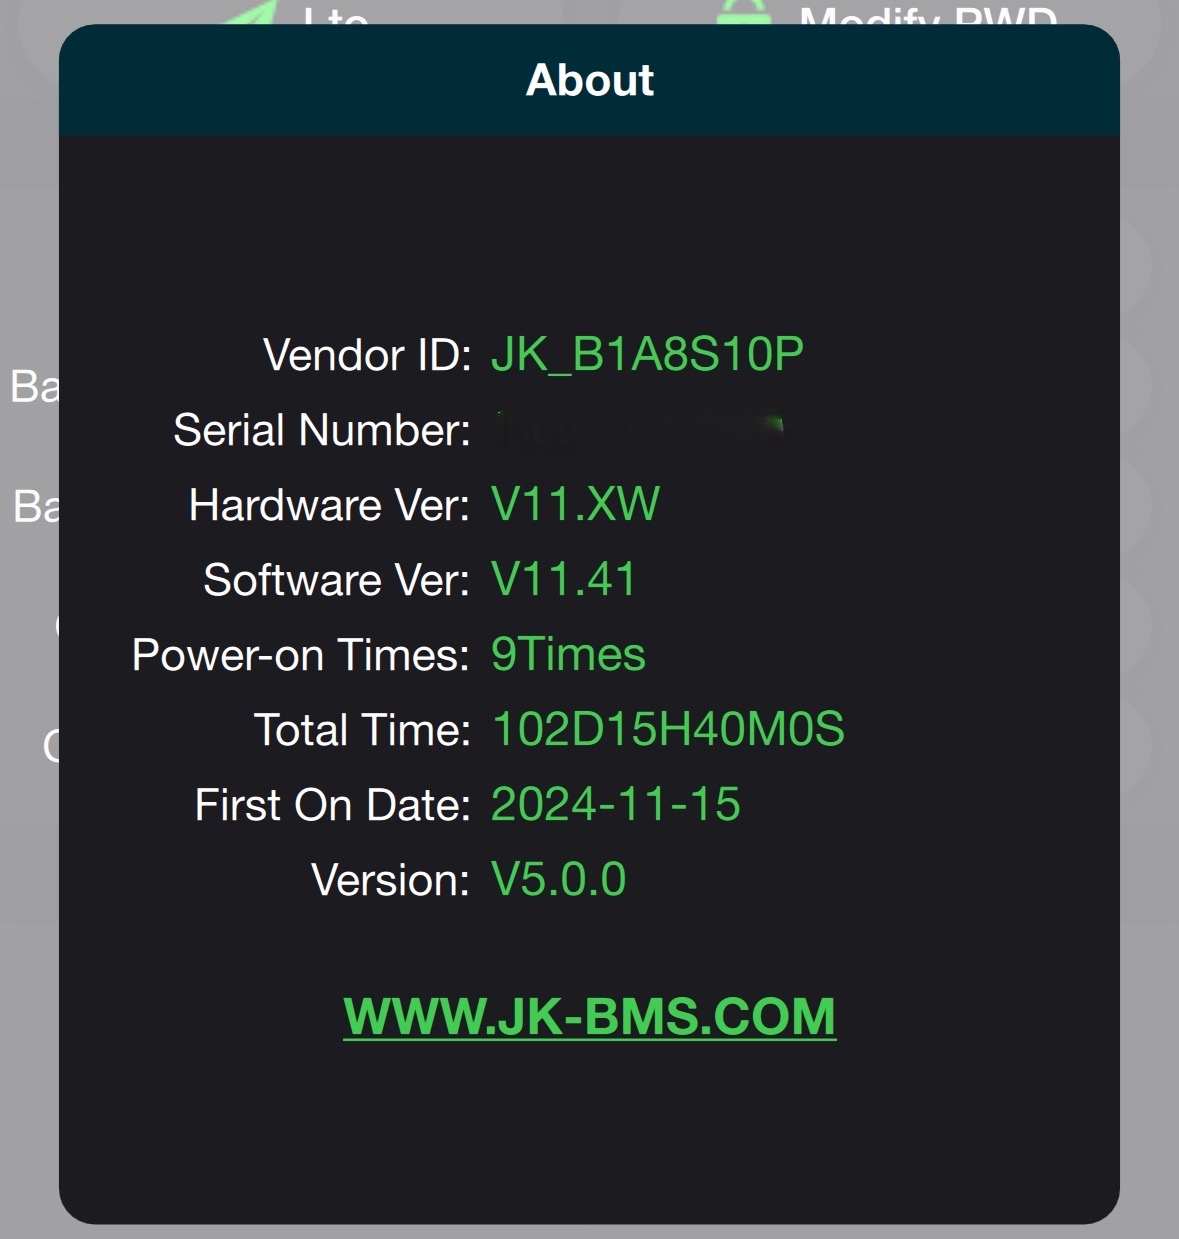
Task: Select the Software Ver value V11.41
Action: click(563, 580)
